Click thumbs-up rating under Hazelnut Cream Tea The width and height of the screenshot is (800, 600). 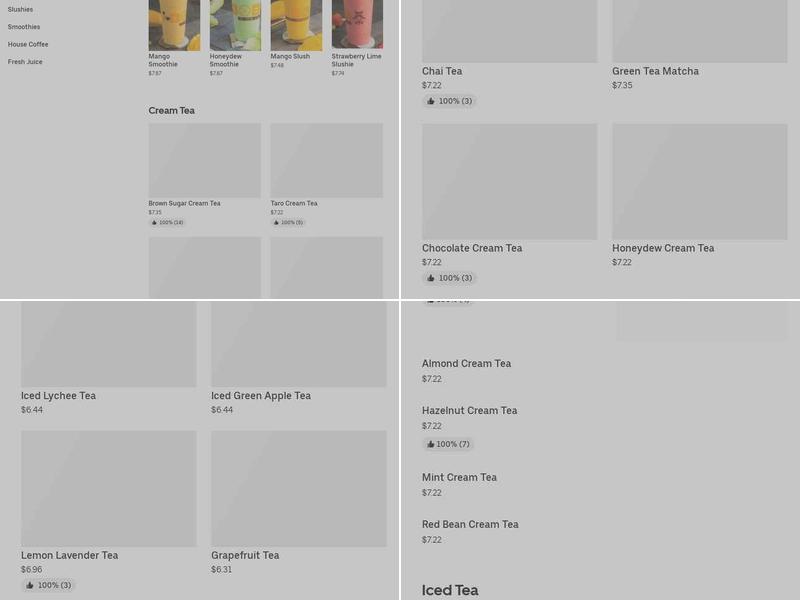(x=448, y=444)
